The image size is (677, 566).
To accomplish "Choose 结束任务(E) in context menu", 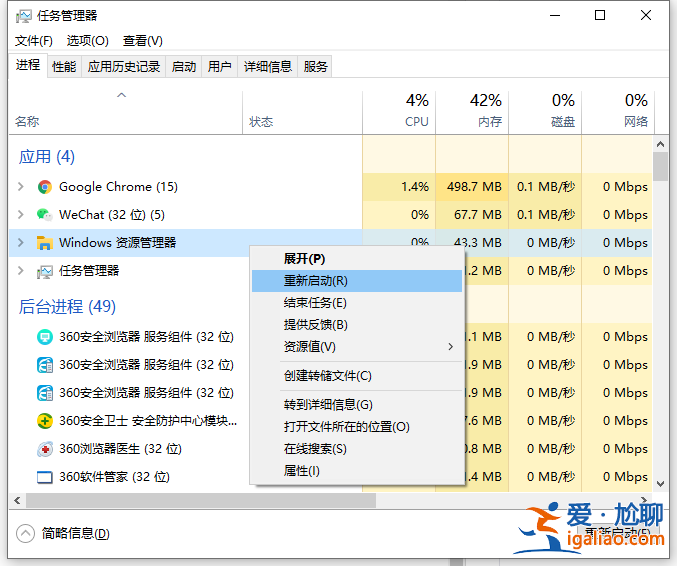I will pyautogui.click(x=357, y=303).
